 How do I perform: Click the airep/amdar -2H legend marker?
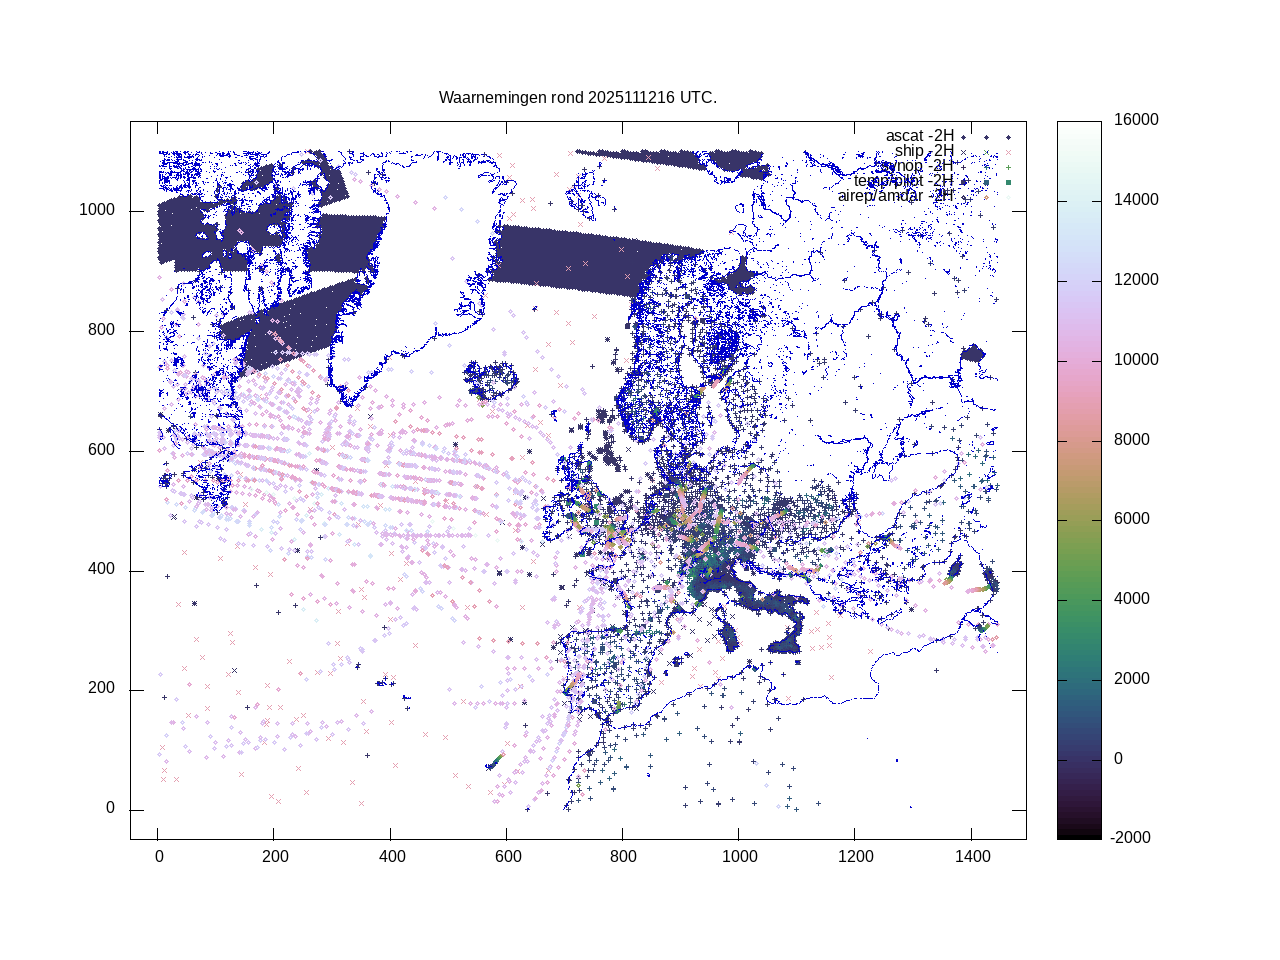pyautogui.click(x=963, y=197)
